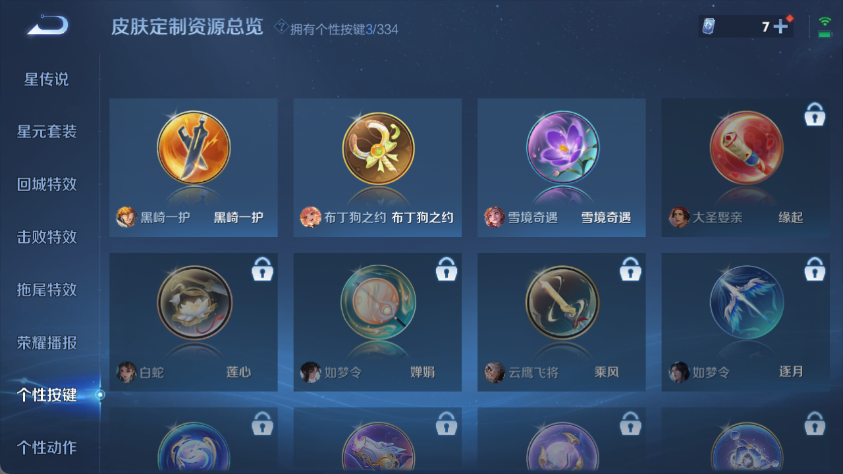Open the 莲心 lotus button icon
Image resolution: width=843 pixels, height=474 pixels.
194,302
